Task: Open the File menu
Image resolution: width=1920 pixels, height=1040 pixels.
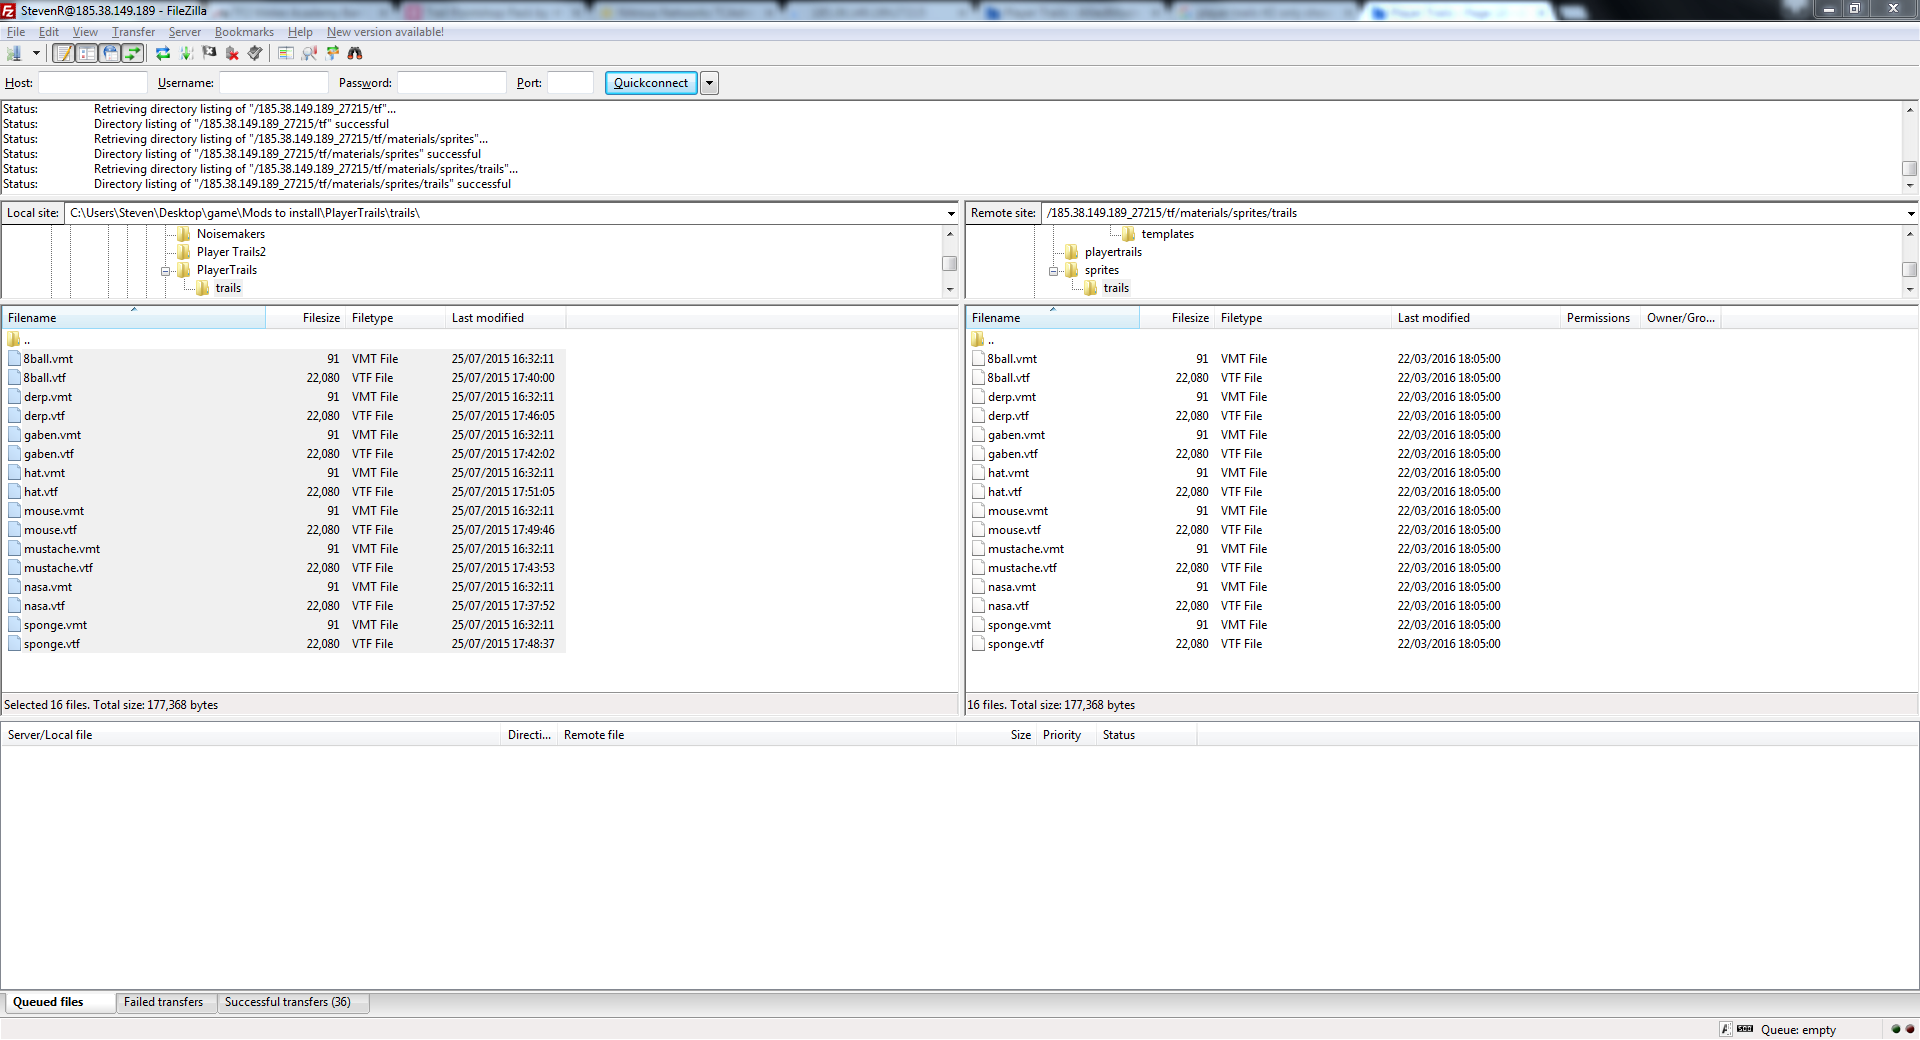Action: tap(16, 32)
